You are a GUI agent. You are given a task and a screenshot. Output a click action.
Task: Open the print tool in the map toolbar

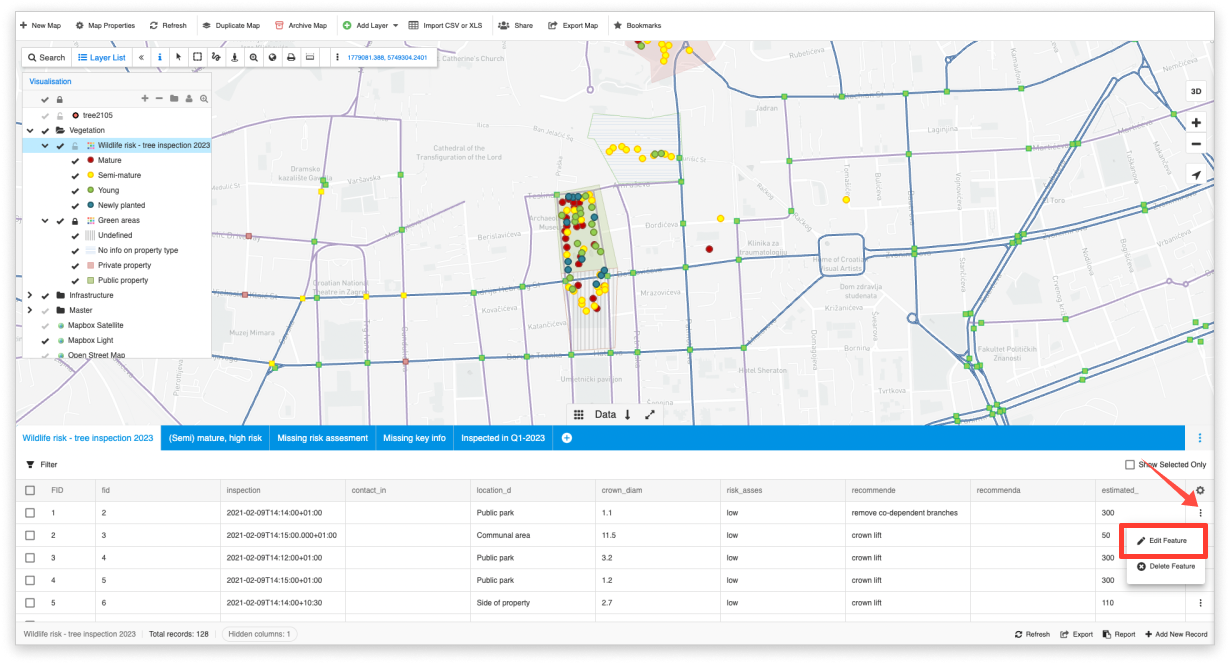coord(292,58)
